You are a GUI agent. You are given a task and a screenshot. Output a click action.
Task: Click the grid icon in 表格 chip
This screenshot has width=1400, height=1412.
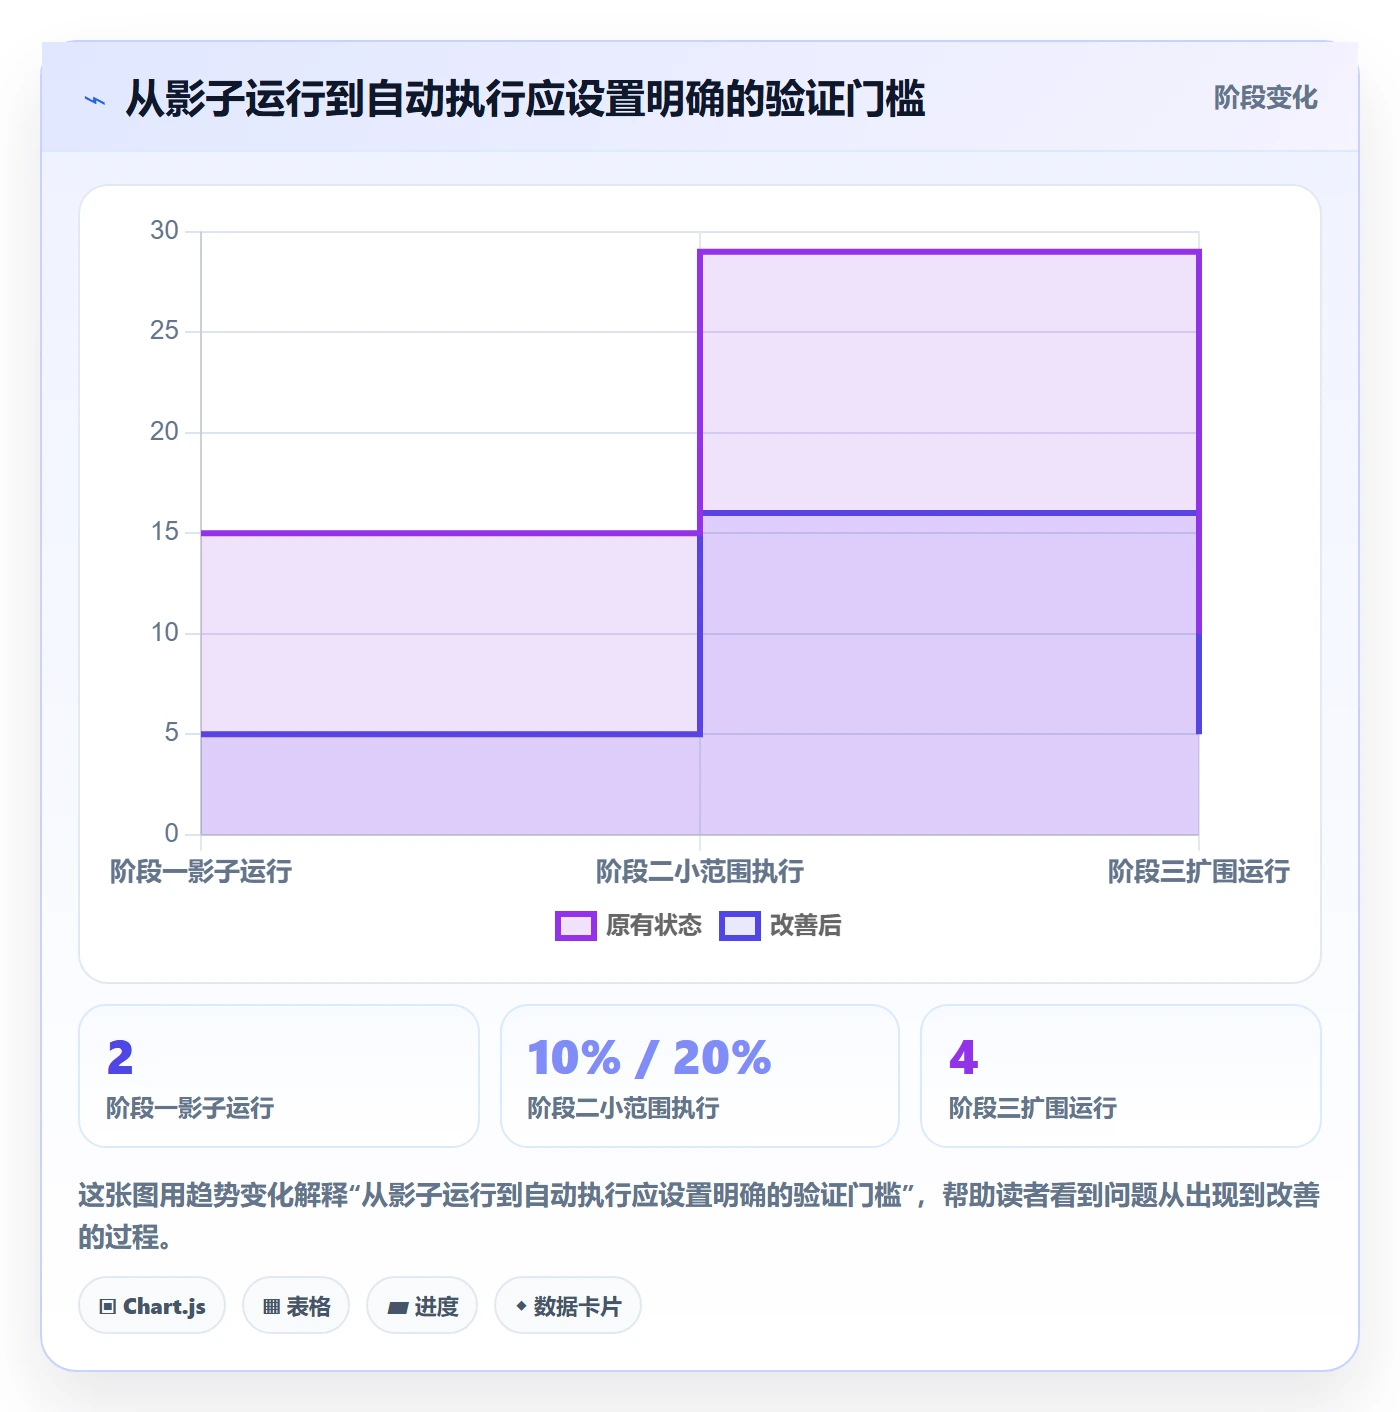pyautogui.click(x=271, y=1307)
